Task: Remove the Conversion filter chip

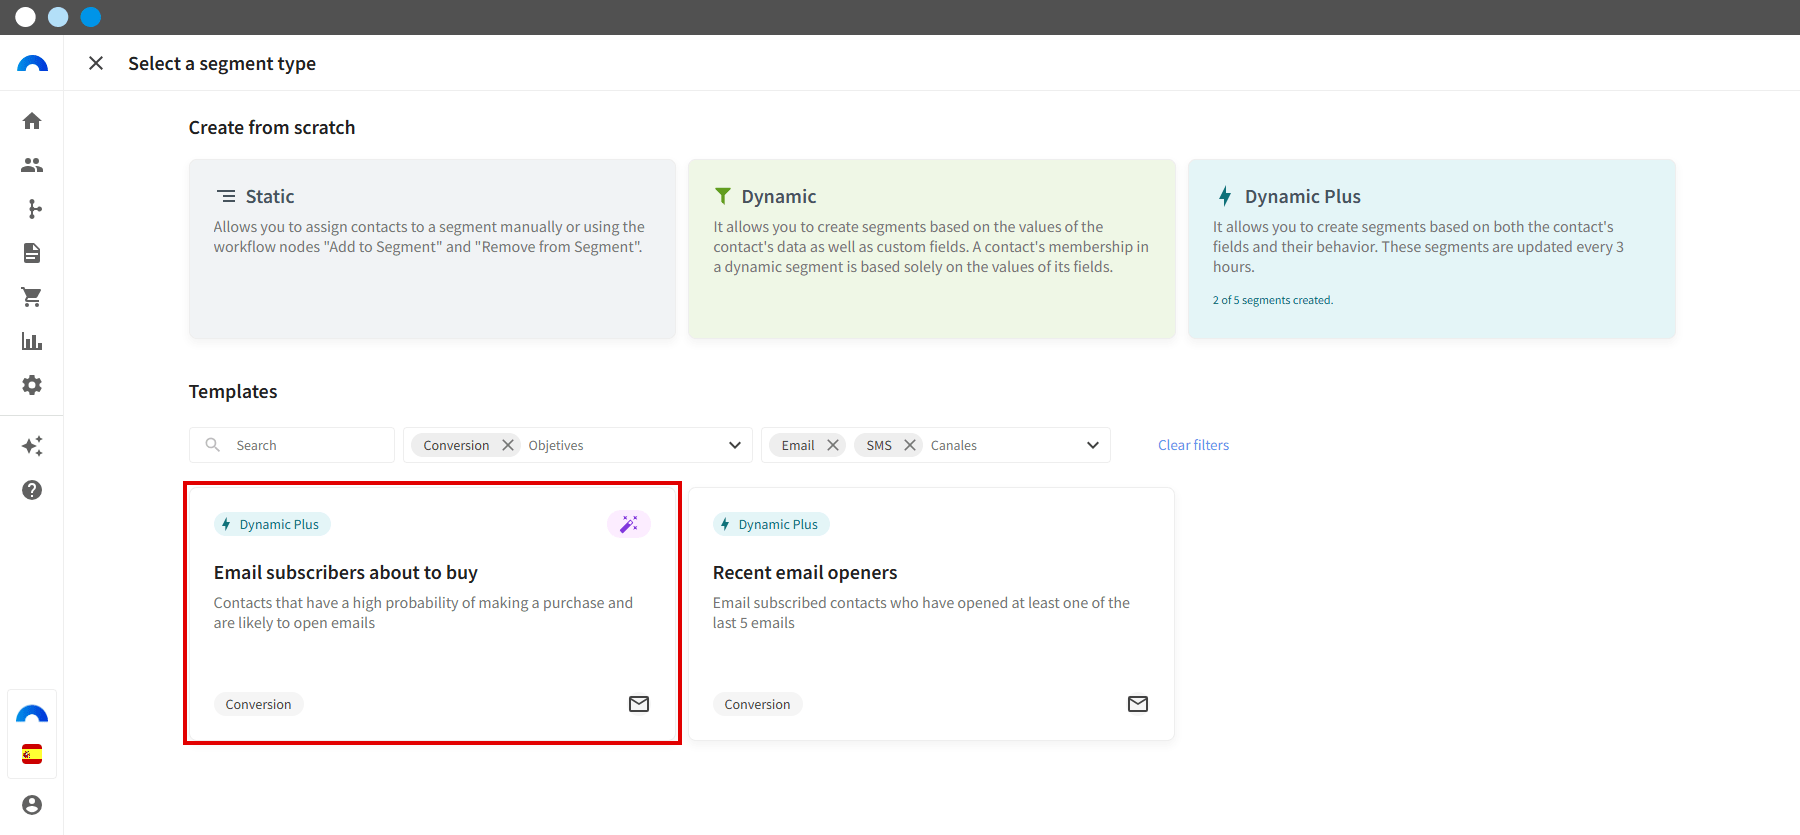Action: point(508,445)
